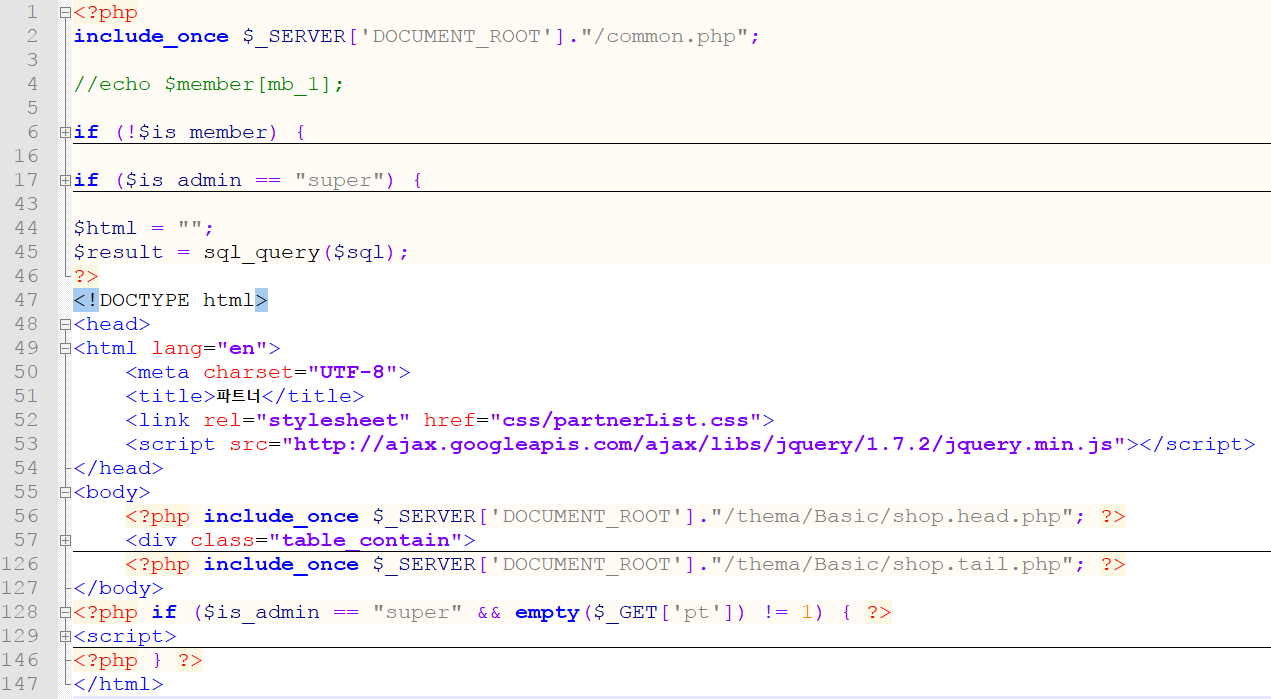Screen dimensions: 1271x699
Task: Collapse the fold marker at line 1 <?php
Action: [66, 13]
